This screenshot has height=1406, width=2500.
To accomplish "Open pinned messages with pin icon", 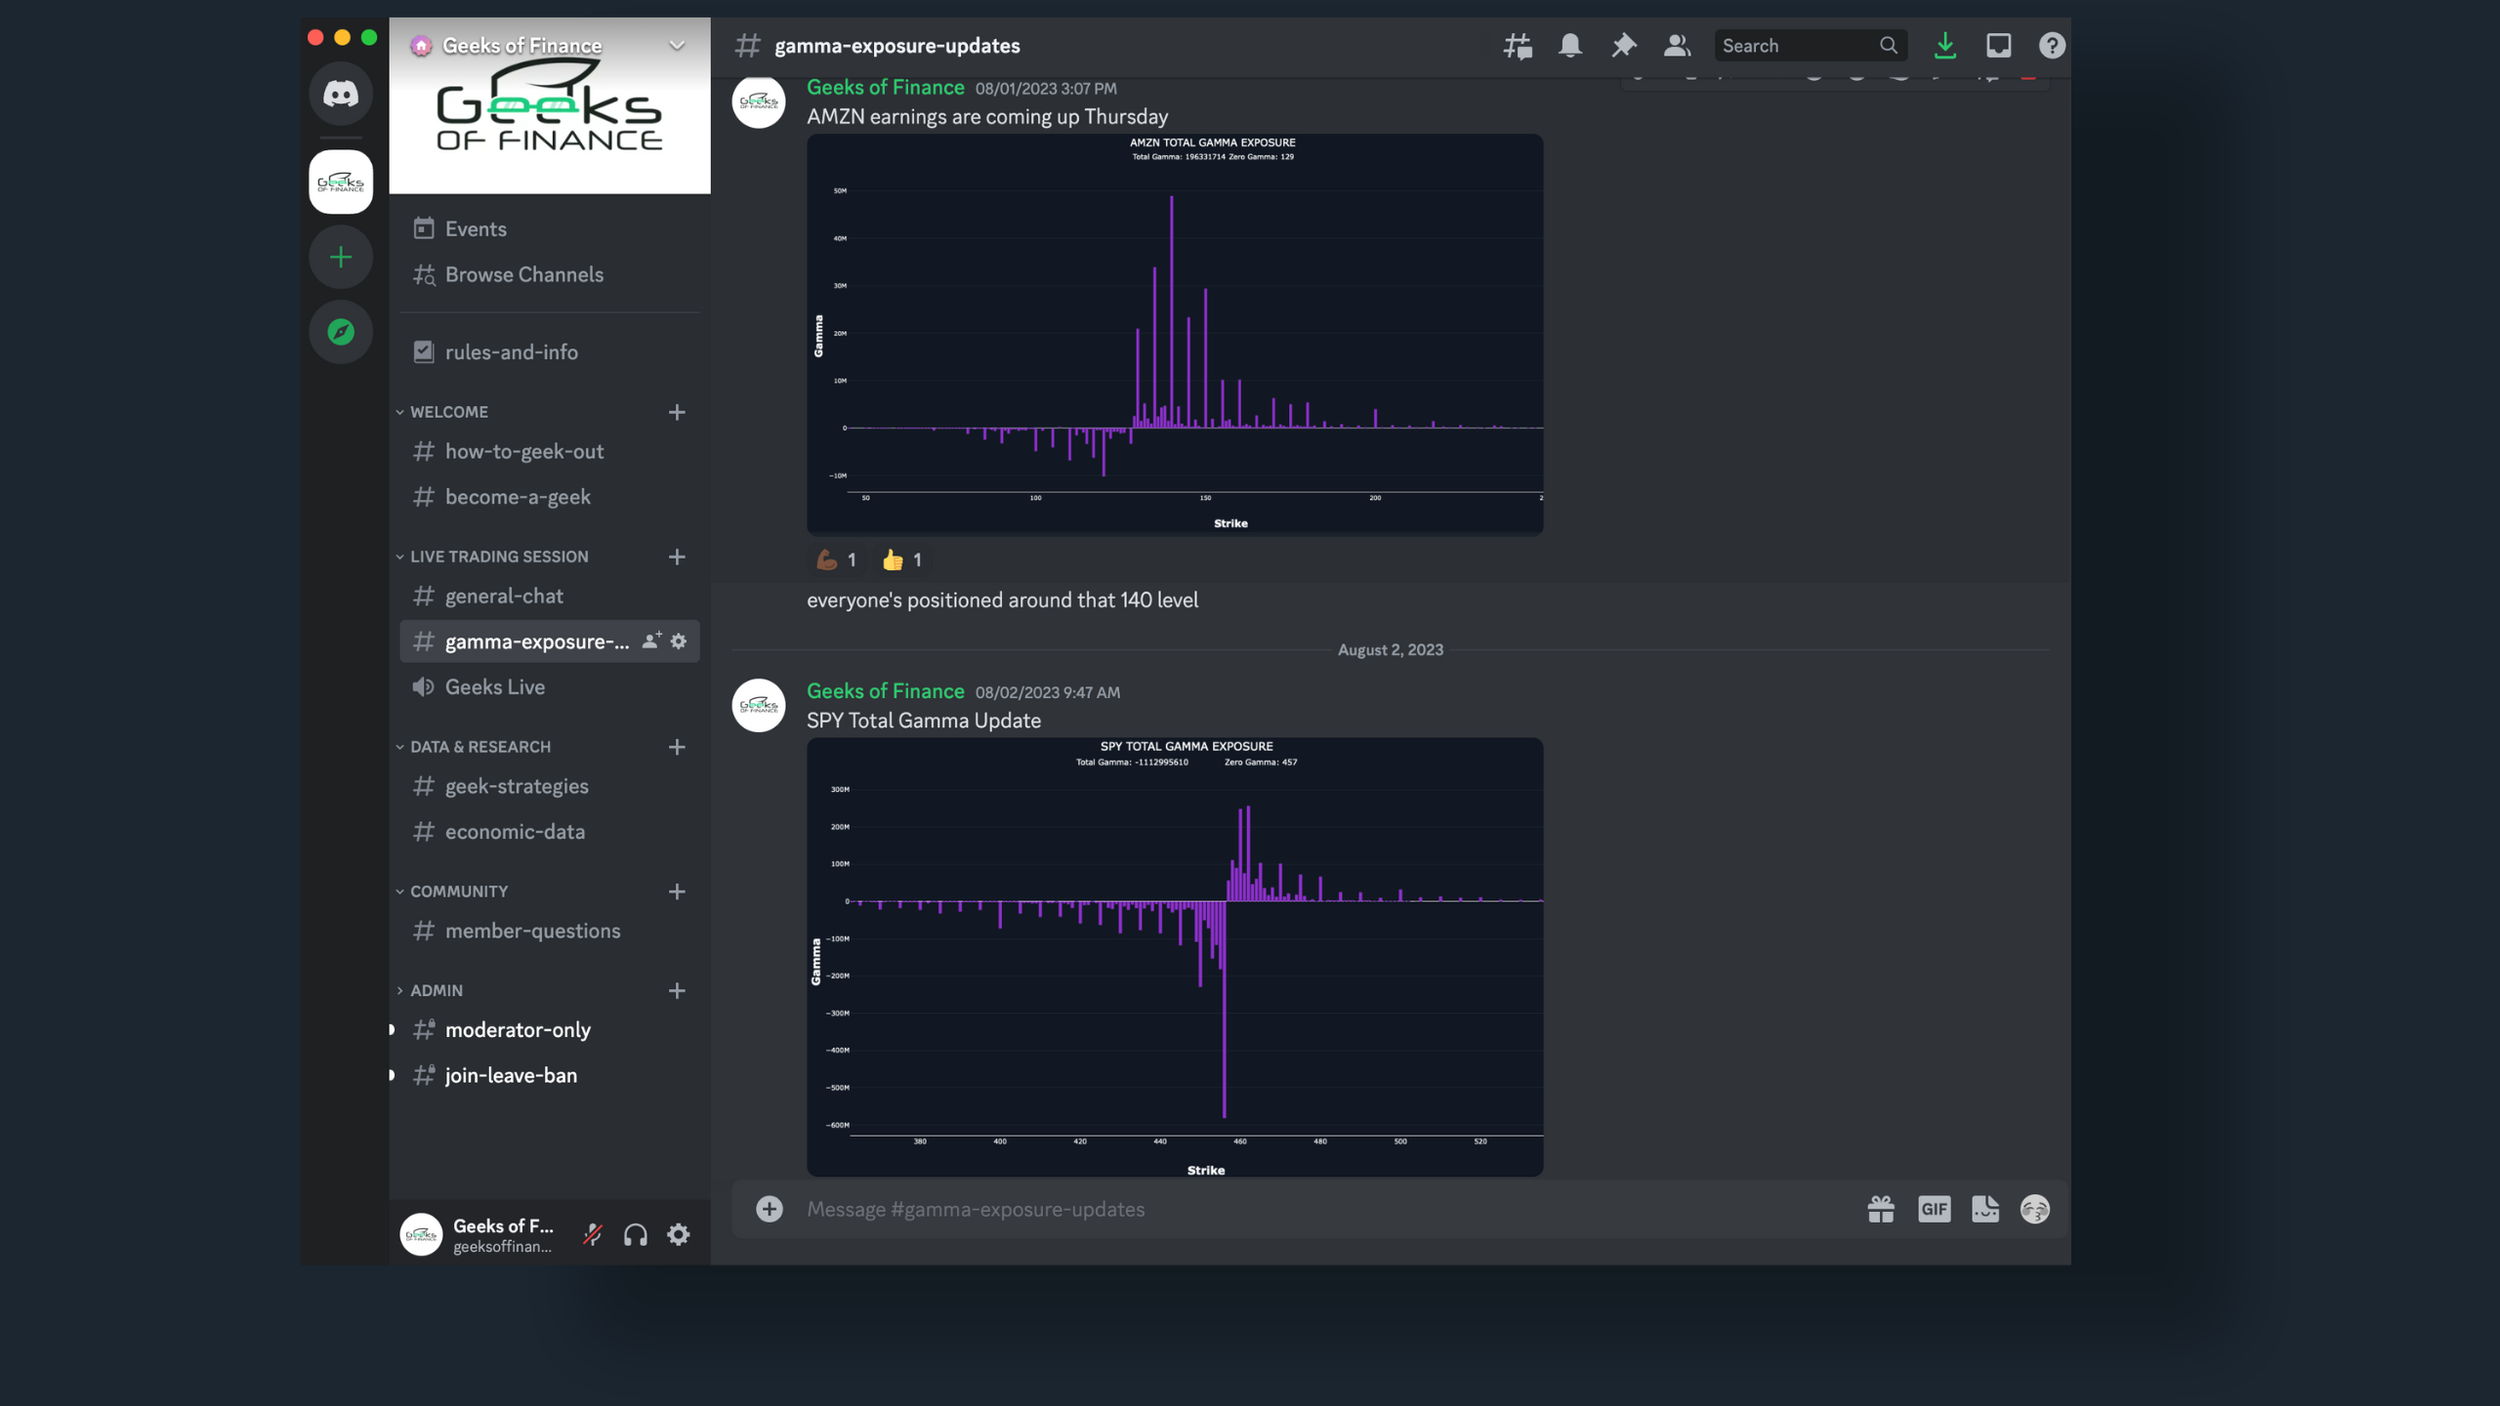I will (1623, 46).
